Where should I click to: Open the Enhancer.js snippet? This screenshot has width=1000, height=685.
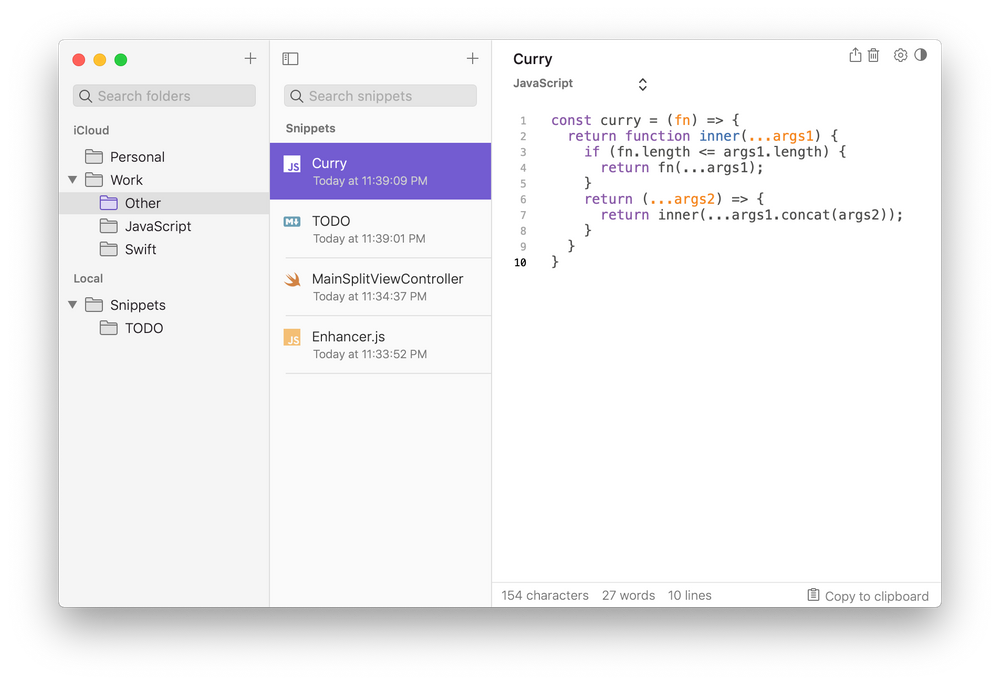pyautogui.click(x=381, y=344)
